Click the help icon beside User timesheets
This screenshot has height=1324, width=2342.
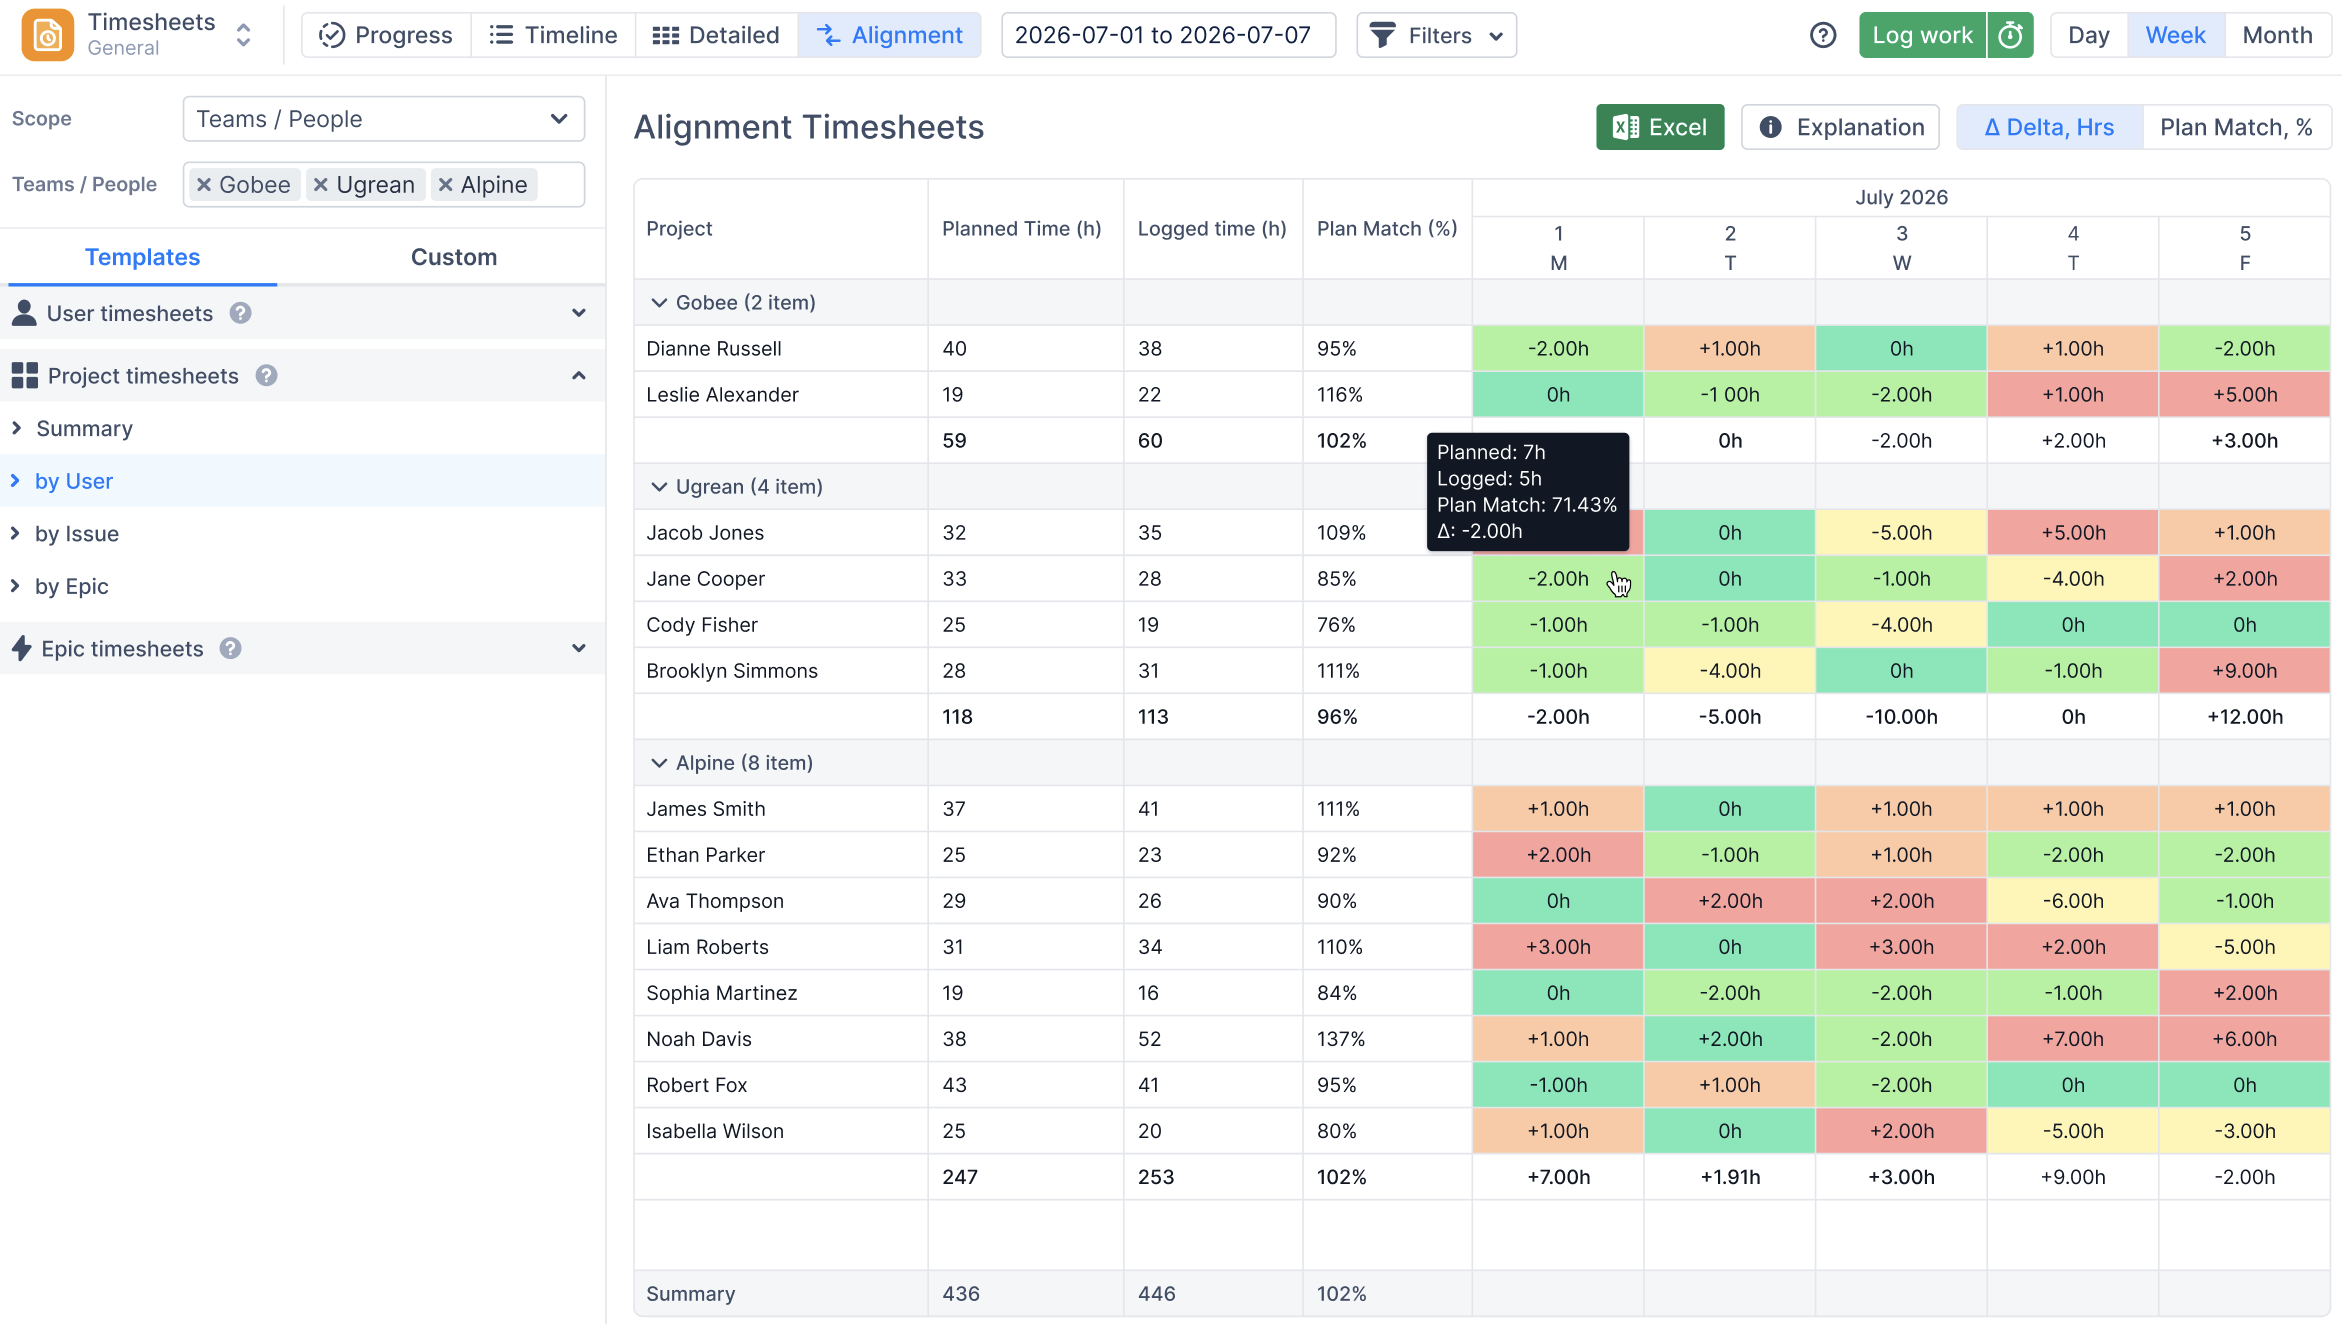point(240,313)
